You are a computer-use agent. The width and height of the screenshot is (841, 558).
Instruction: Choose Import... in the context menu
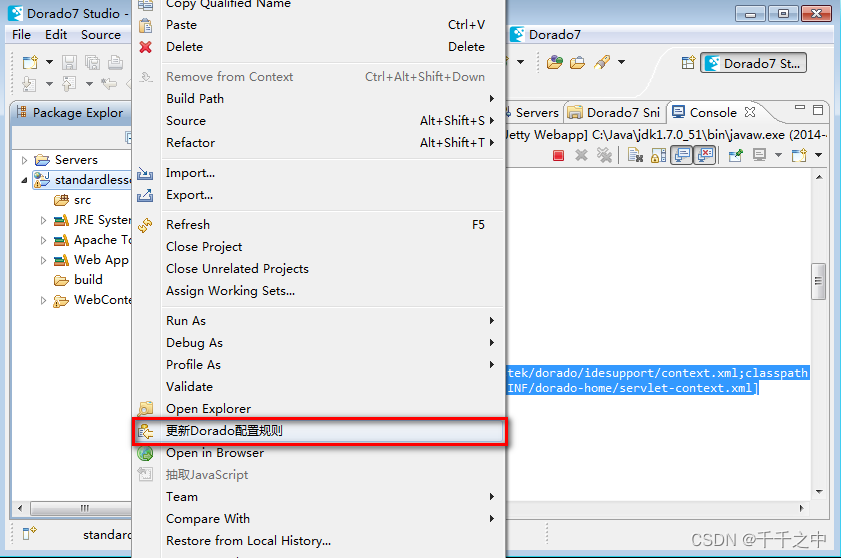click(319, 173)
